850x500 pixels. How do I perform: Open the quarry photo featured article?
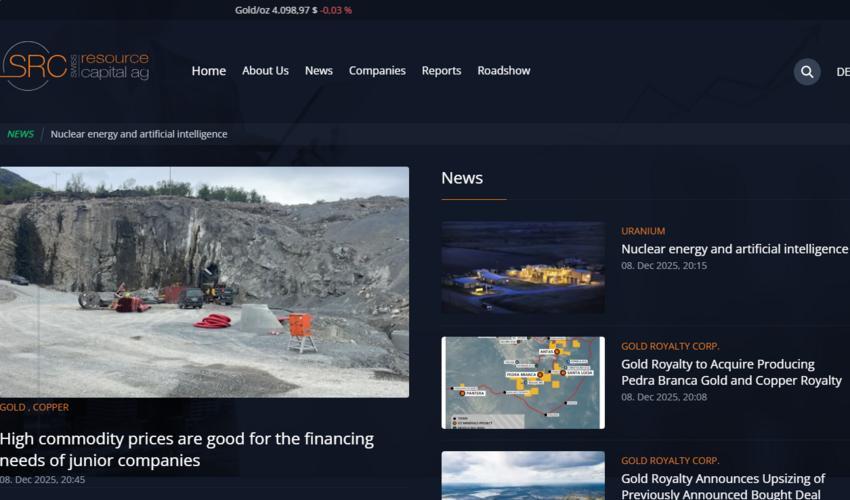(x=204, y=282)
